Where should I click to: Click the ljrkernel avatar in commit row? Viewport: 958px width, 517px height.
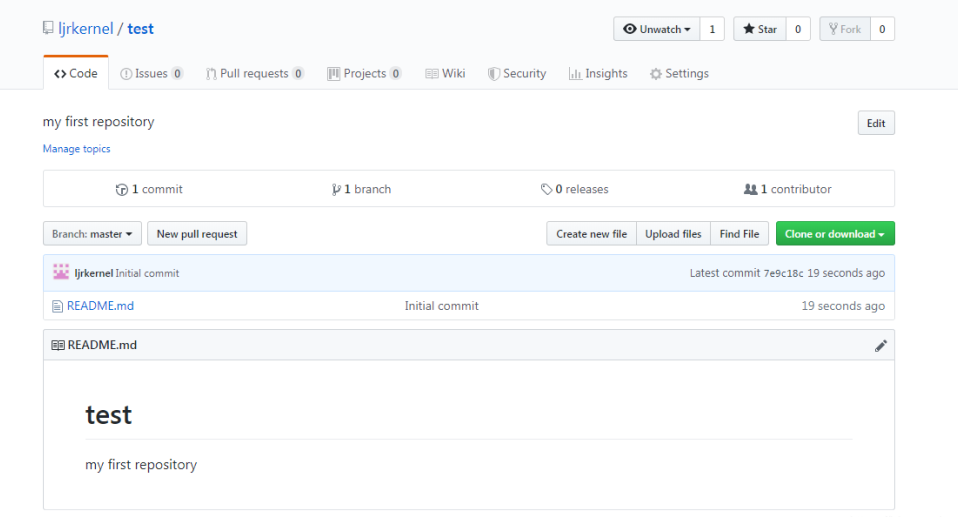click(x=60, y=272)
